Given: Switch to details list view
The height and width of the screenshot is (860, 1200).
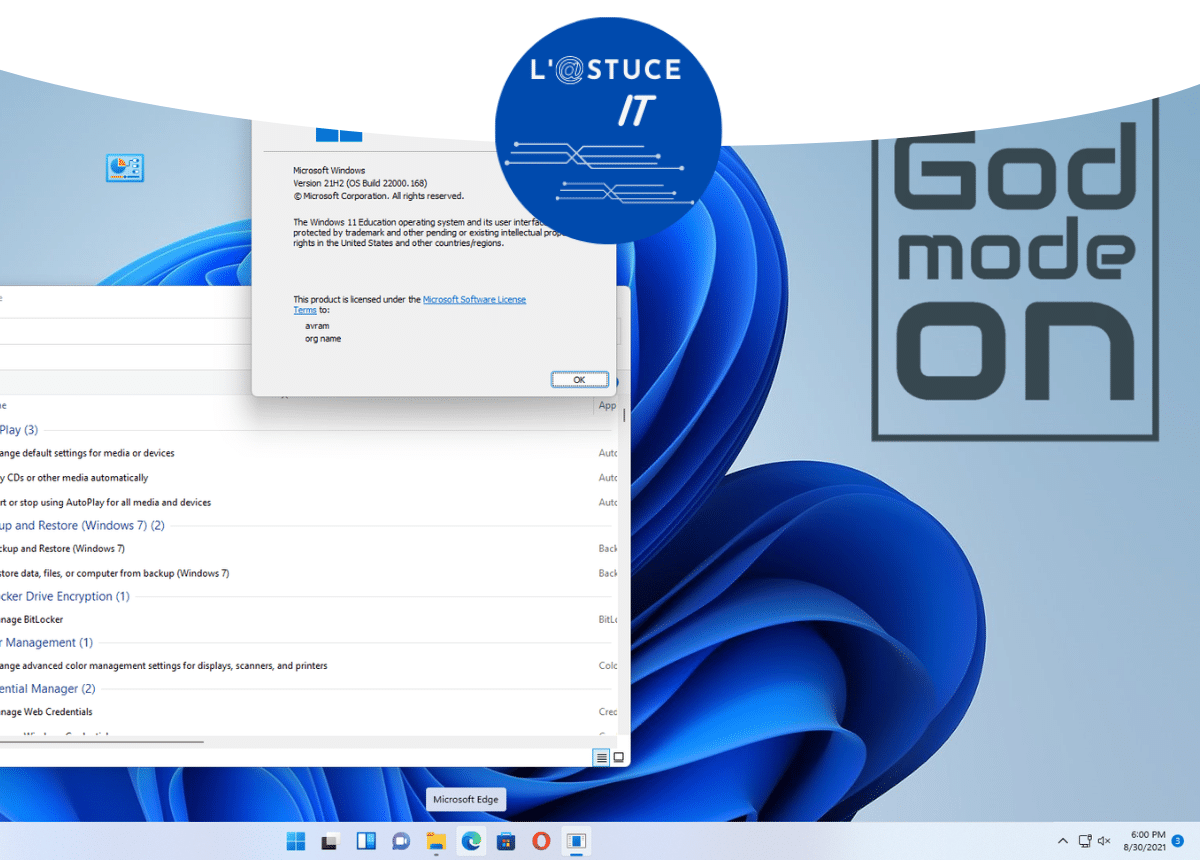Looking at the screenshot, I should pyautogui.click(x=601, y=757).
